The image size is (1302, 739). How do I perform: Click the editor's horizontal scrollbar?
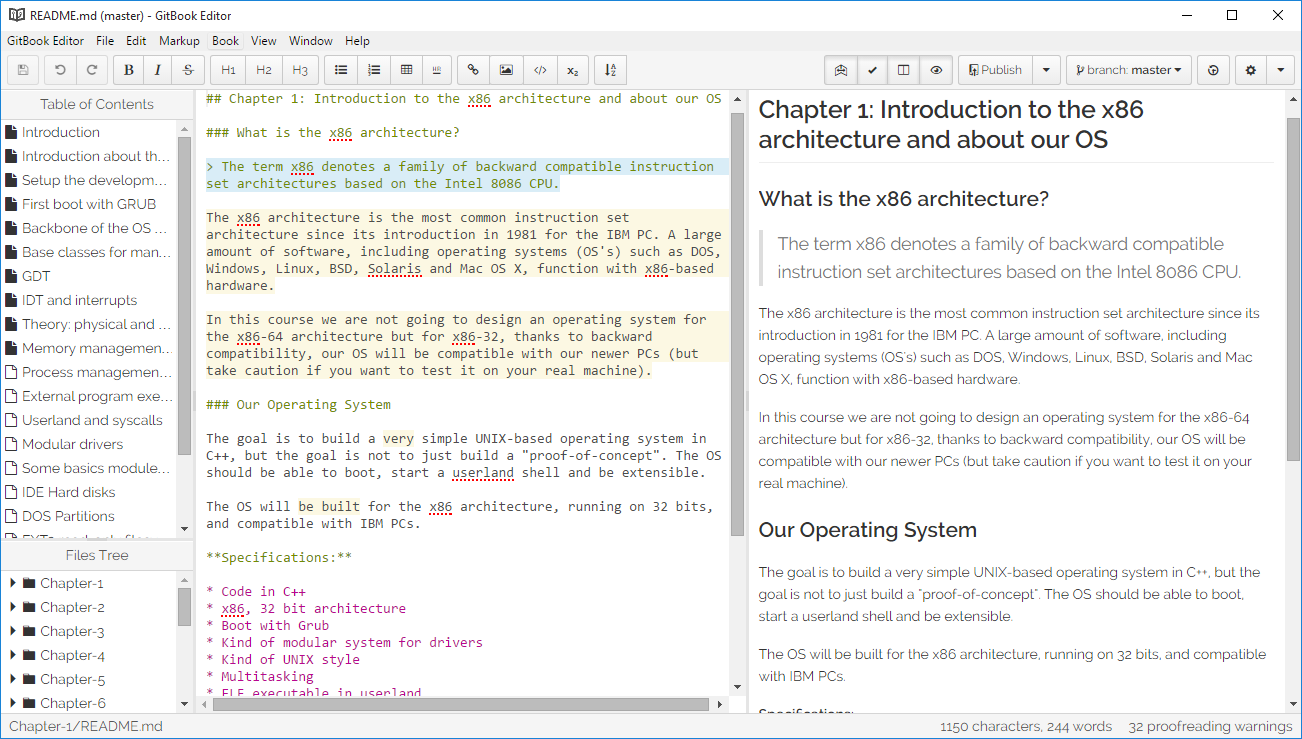click(x=460, y=703)
